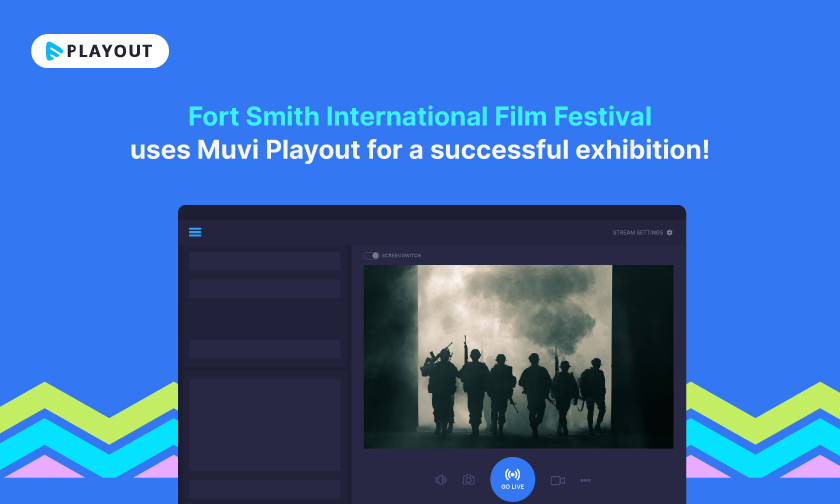Viewport: 840px width, 504px height.
Task: Click the STREAM SETTINGS label
Action: coord(638,232)
